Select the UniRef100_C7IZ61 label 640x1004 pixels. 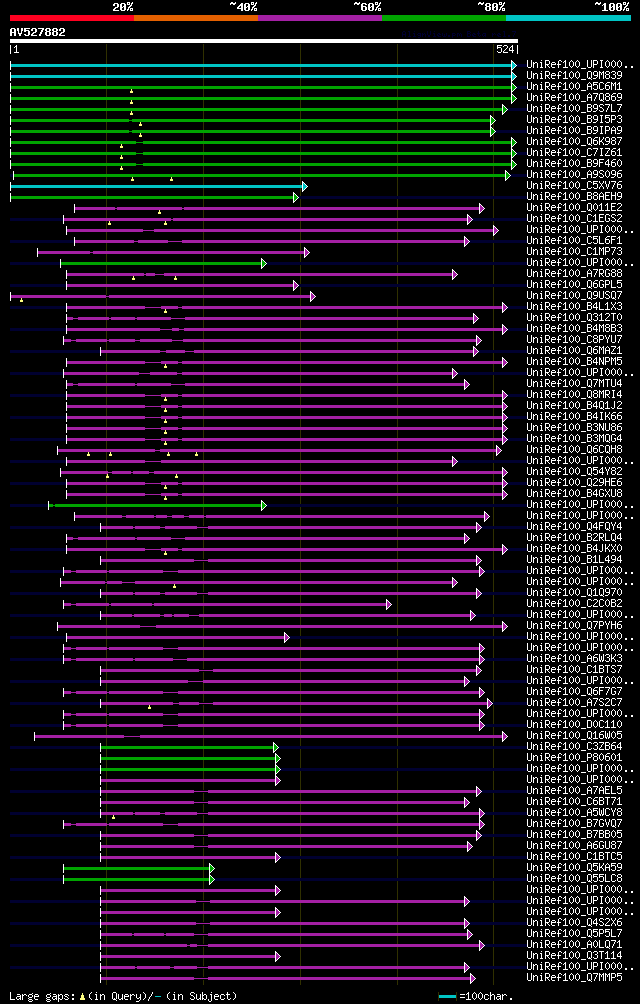point(573,152)
